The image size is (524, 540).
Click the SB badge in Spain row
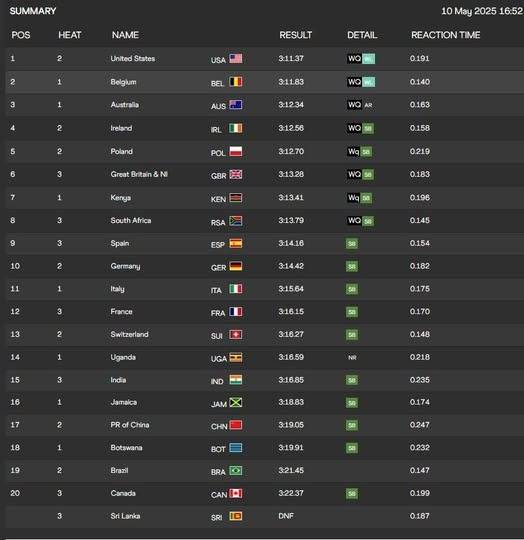(x=352, y=243)
